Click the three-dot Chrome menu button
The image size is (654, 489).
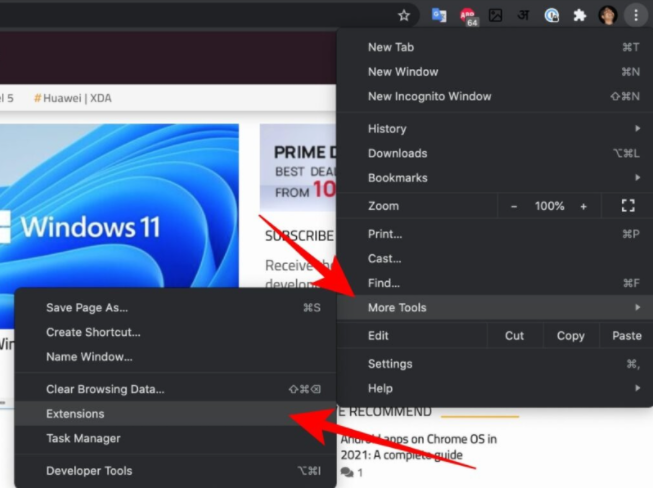[x=636, y=16]
